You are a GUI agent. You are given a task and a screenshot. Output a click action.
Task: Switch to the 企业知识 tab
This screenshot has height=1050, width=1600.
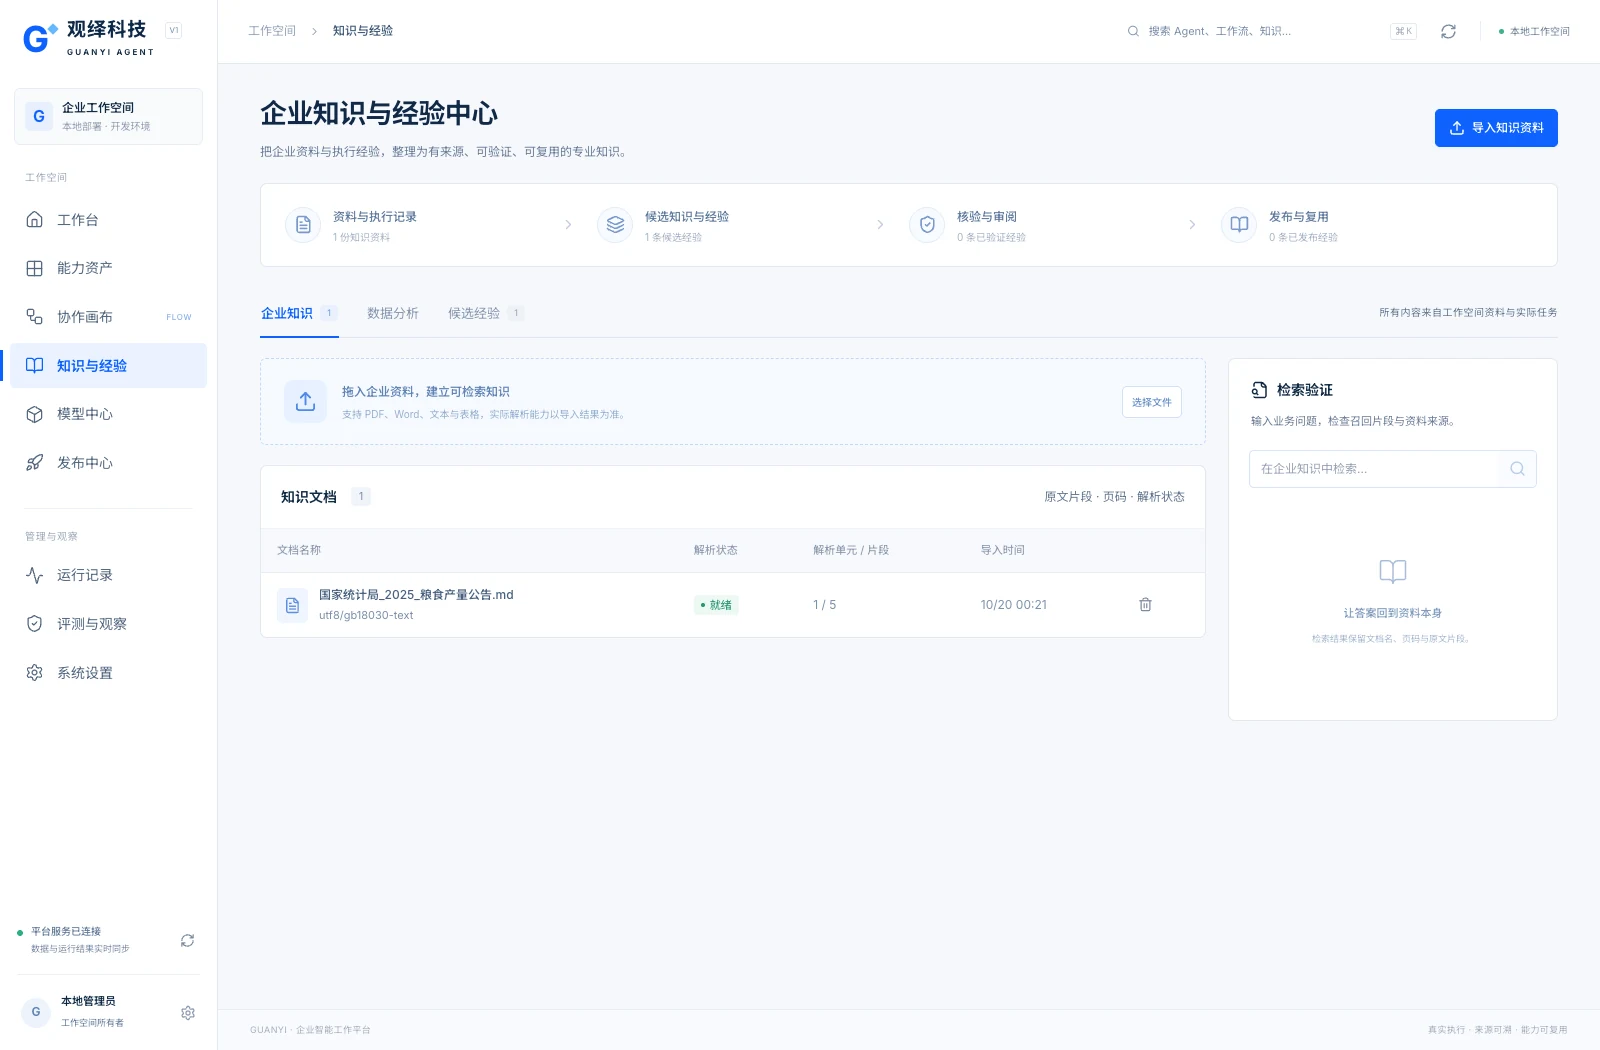[299, 314]
